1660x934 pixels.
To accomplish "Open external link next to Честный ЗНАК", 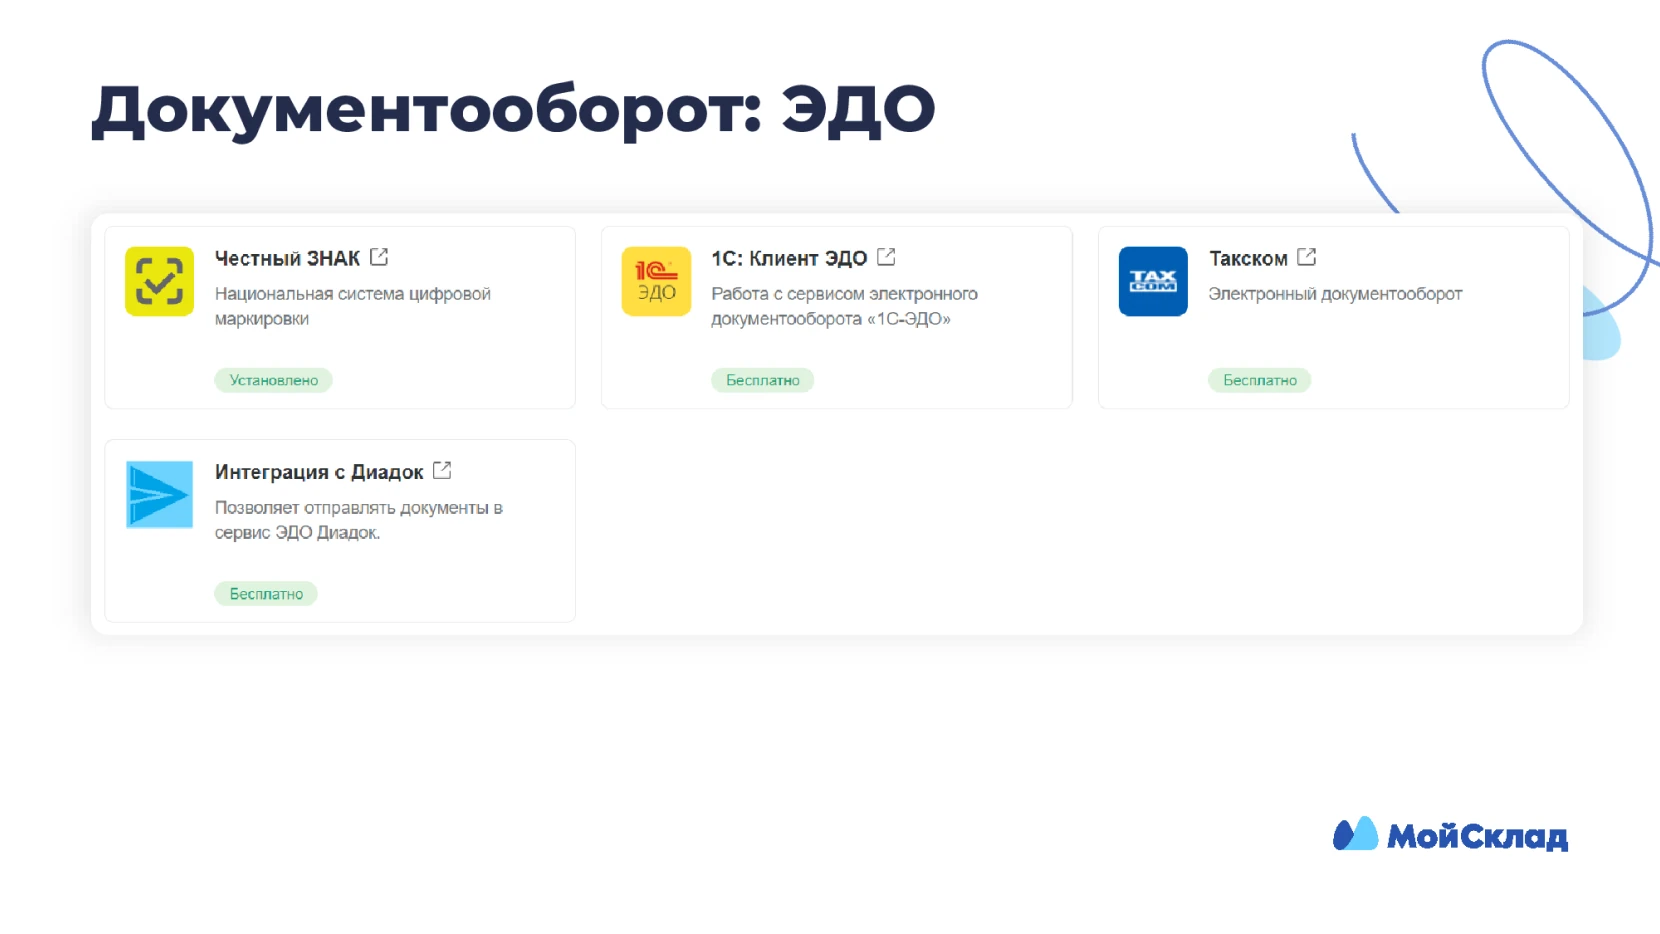I will [379, 257].
